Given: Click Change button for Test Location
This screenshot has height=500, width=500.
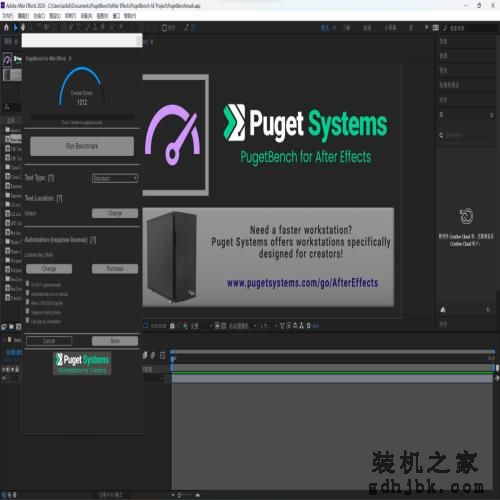Looking at the screenshot, I should pyautogui.click(x=115, y=213).
